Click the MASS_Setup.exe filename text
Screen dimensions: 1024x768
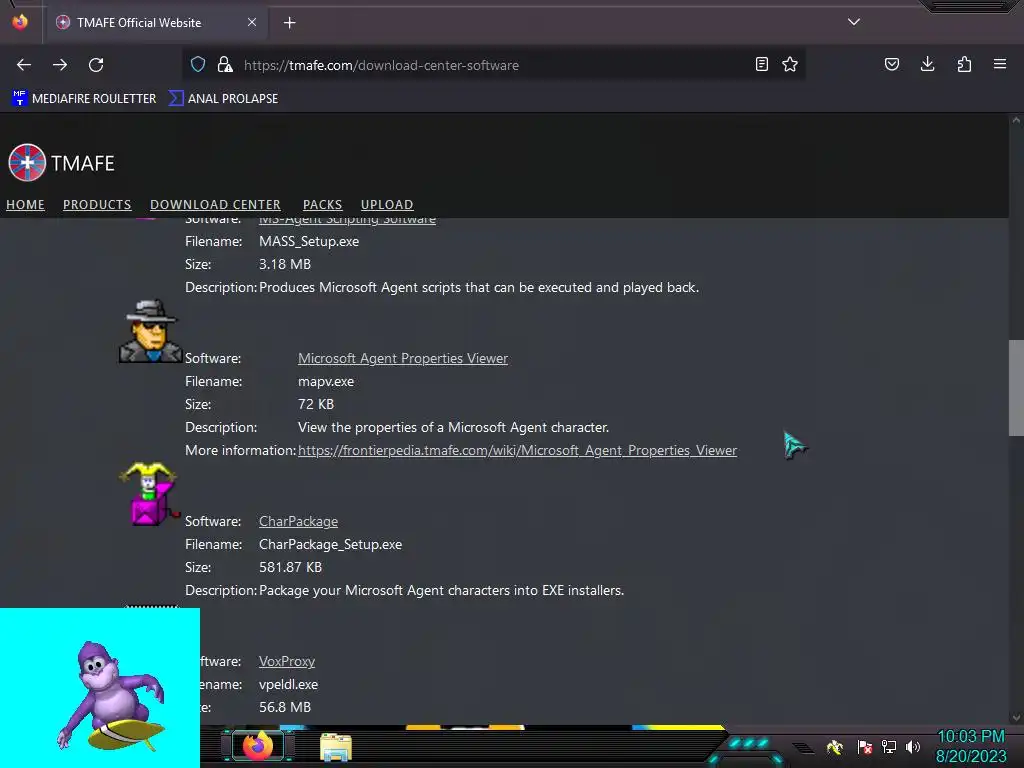point(309,242)
